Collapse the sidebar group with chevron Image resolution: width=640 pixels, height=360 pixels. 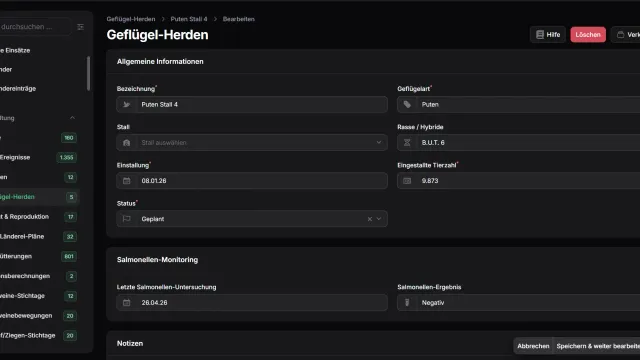pos(72,118)
